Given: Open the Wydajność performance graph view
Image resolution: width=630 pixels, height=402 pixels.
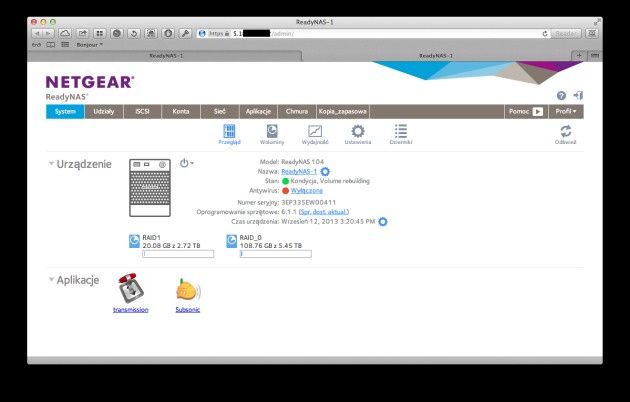Looking at the screenshot, I should pos(315,134).
